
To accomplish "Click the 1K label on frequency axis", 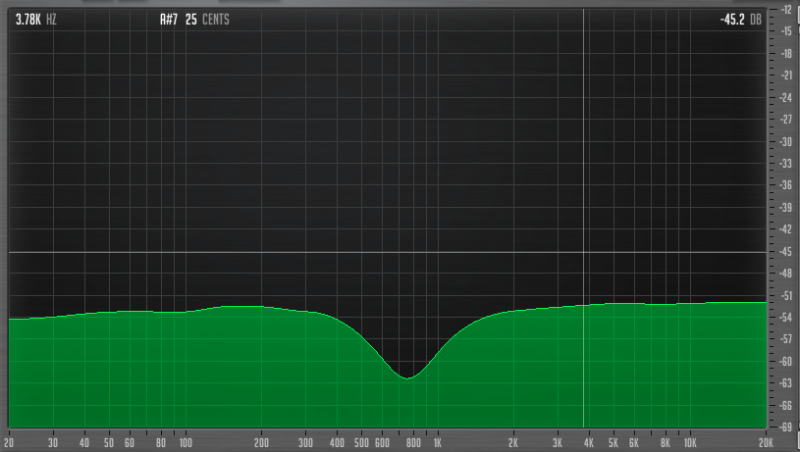I will pyautogui.click(x=436, y=441).
